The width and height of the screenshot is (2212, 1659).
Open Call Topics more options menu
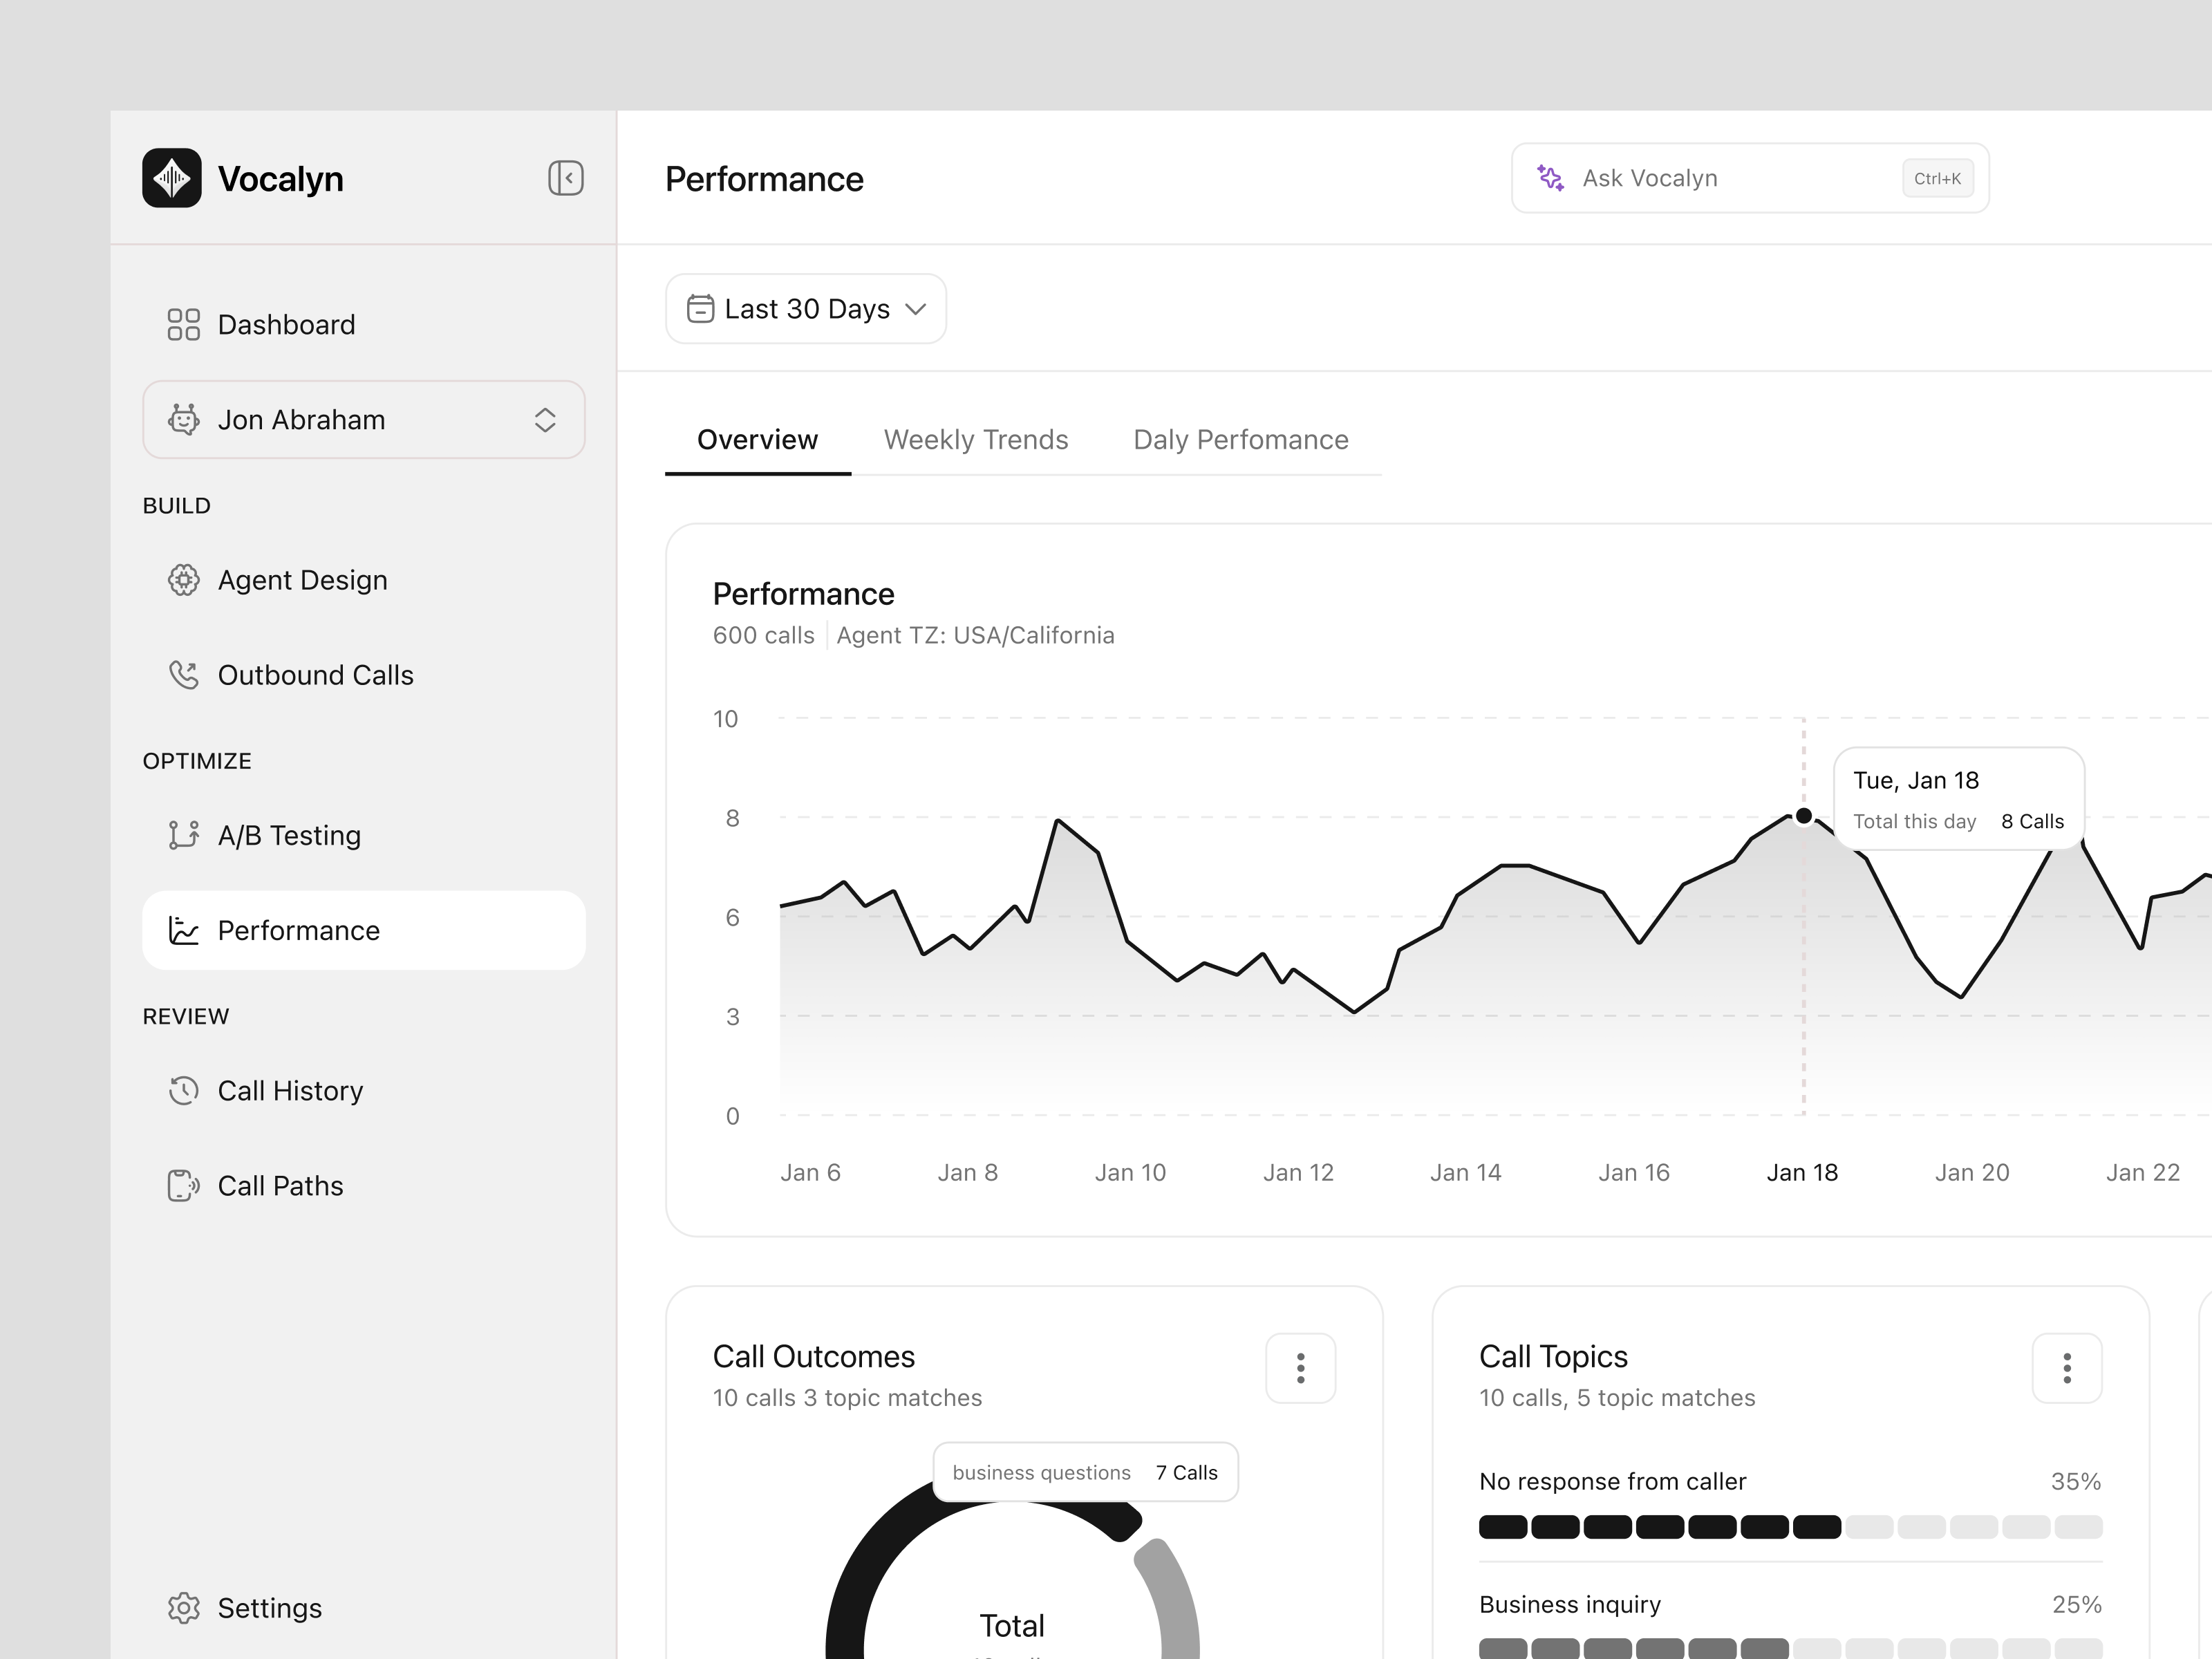(x=2067, y=1368)
